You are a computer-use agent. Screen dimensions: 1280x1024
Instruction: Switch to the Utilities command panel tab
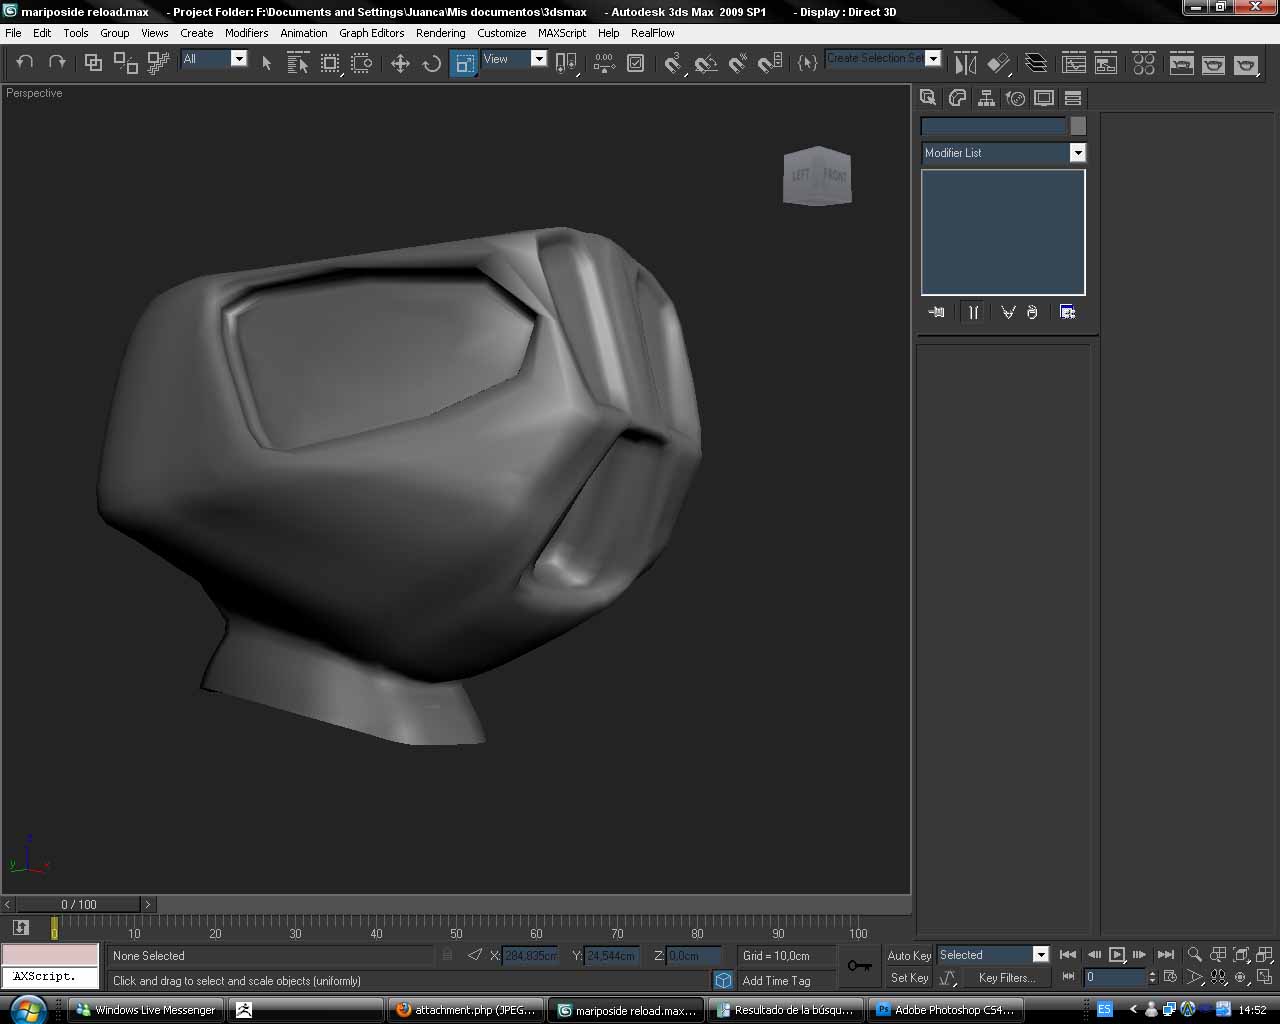1073,98
